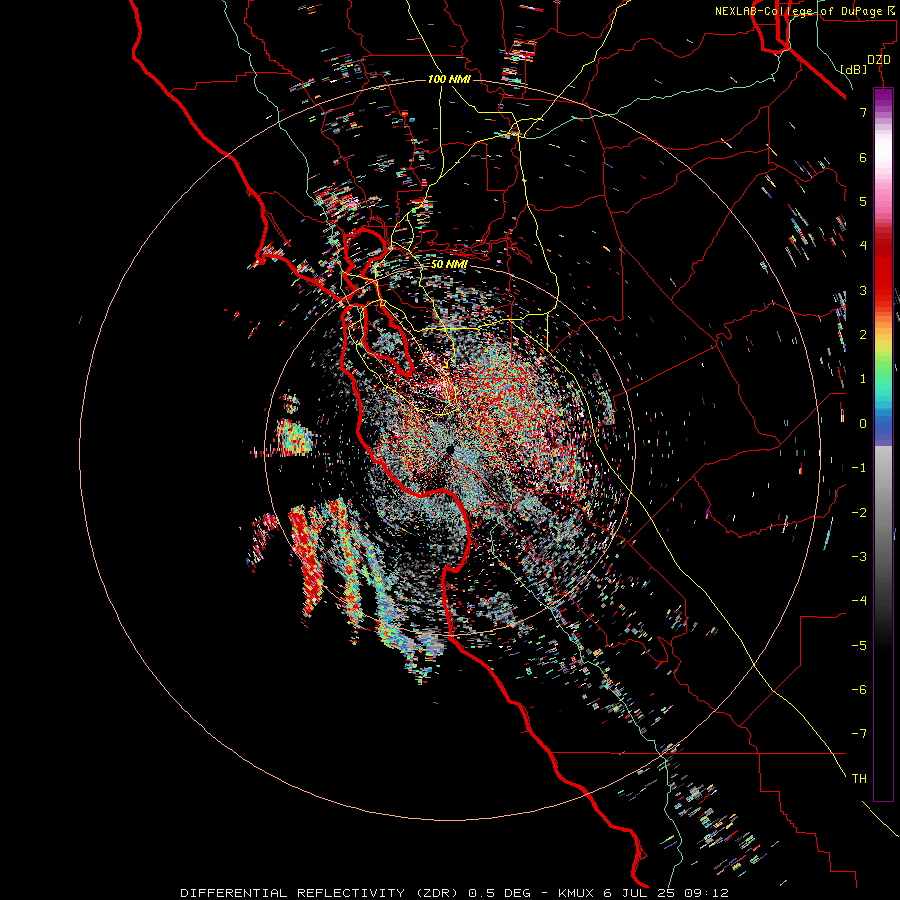This screenshot has width=900, height=900.
Task: Click the "-7" value on the color scale
Action: 859,734
